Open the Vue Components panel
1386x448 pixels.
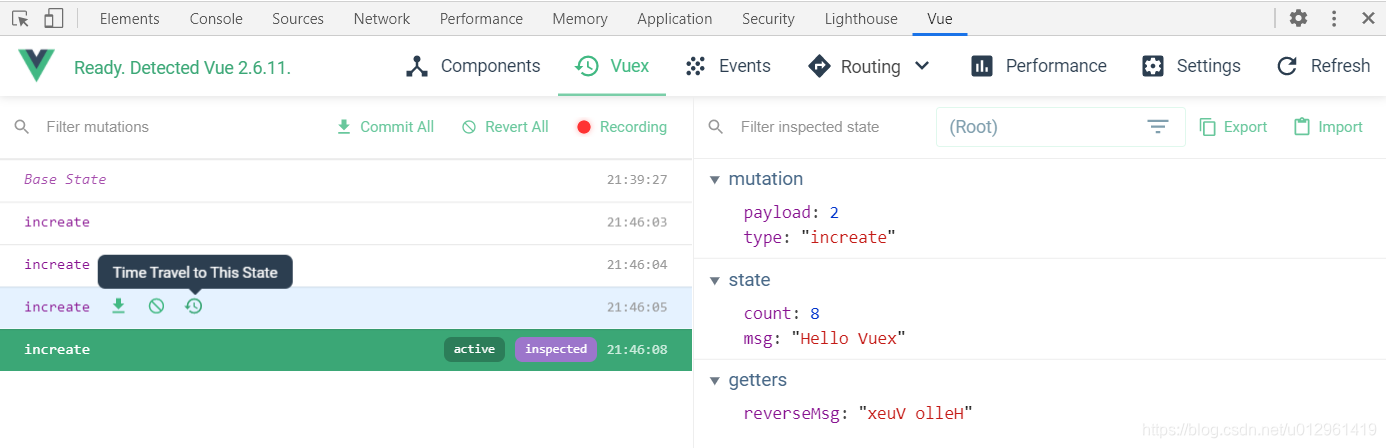473,66
